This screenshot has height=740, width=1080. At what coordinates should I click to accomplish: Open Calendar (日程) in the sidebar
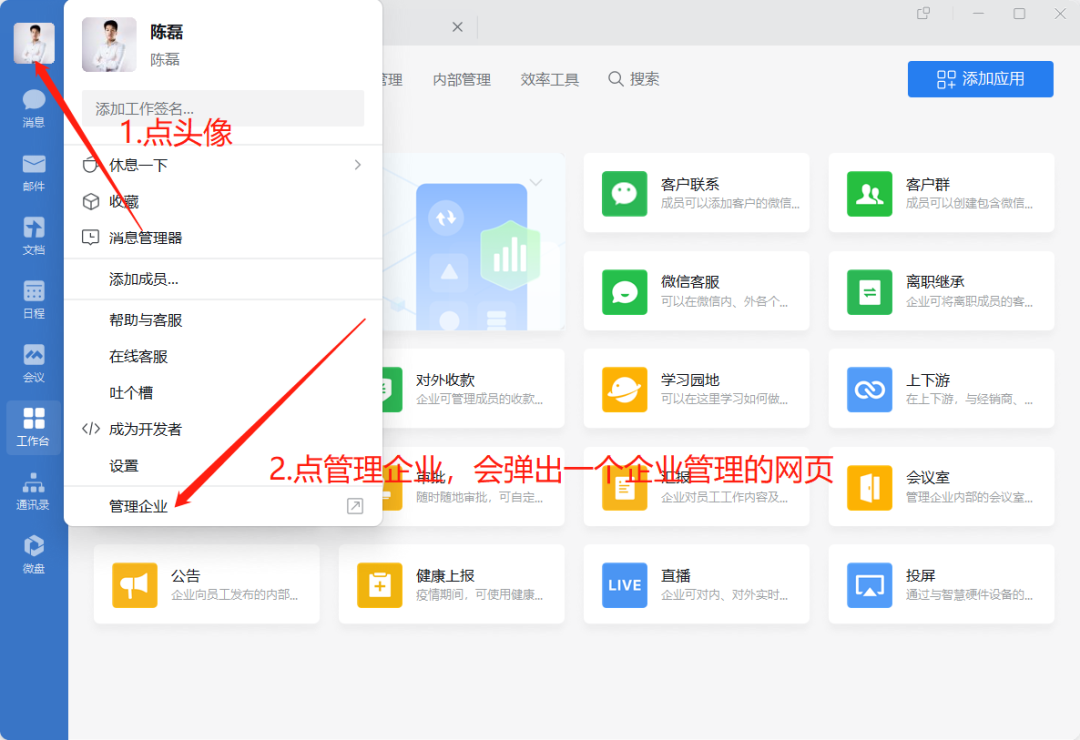click(33, 300)
